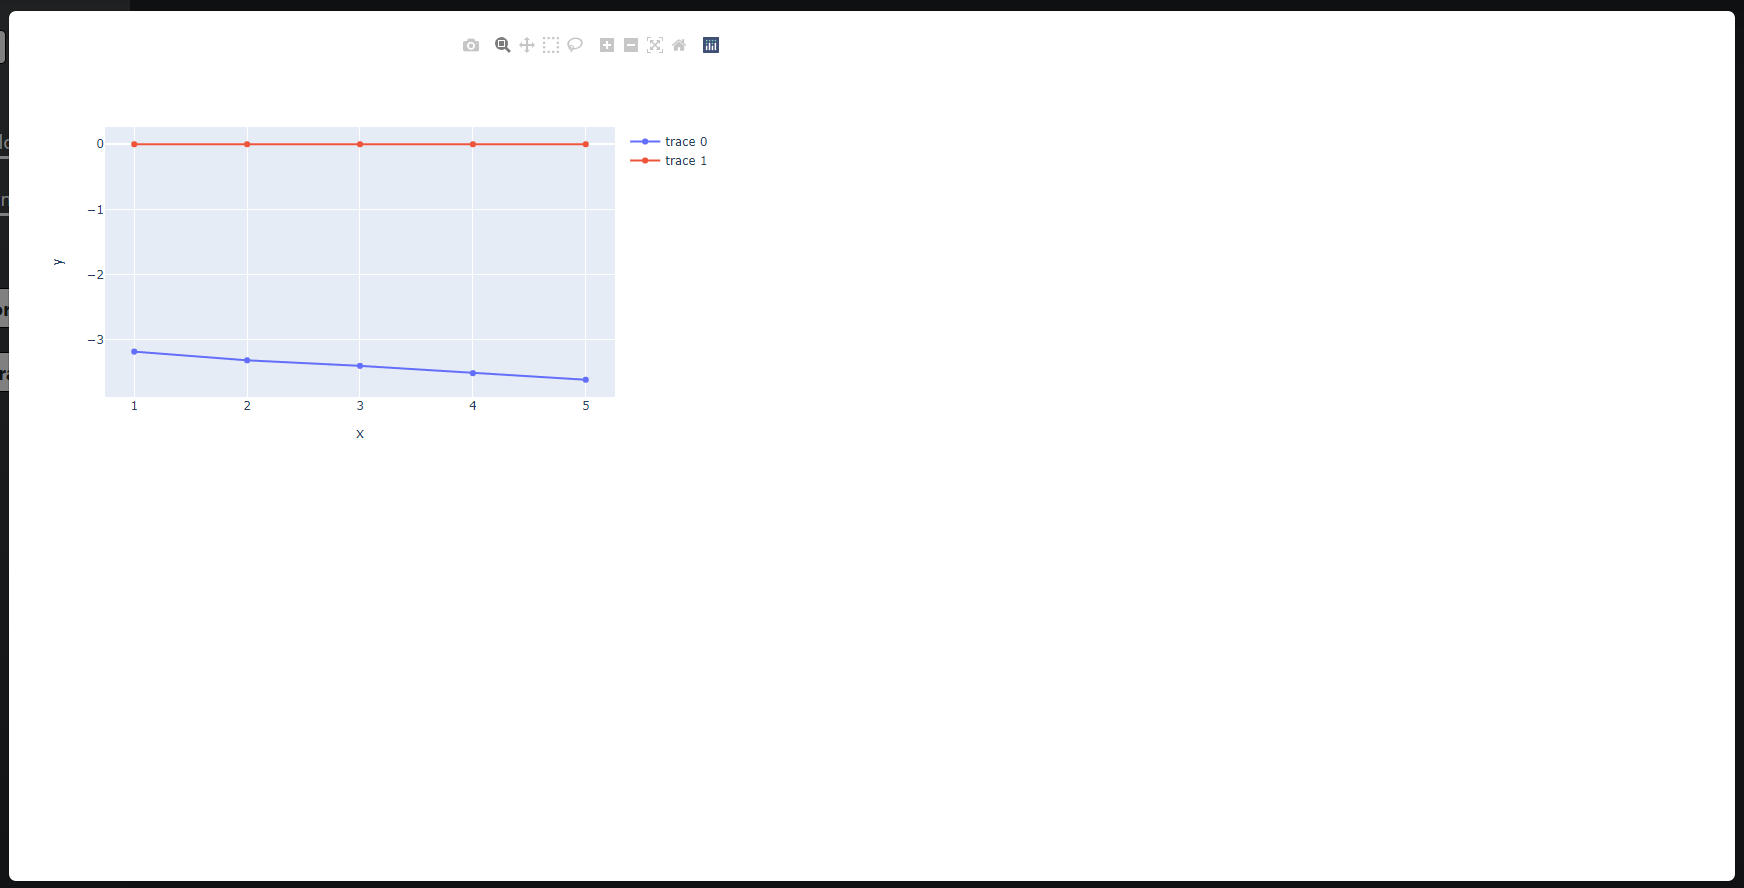Click the red trace 1 point at x=3
Image resolution: width=1744 pixels, height=888 pixels.
[360, 144]
